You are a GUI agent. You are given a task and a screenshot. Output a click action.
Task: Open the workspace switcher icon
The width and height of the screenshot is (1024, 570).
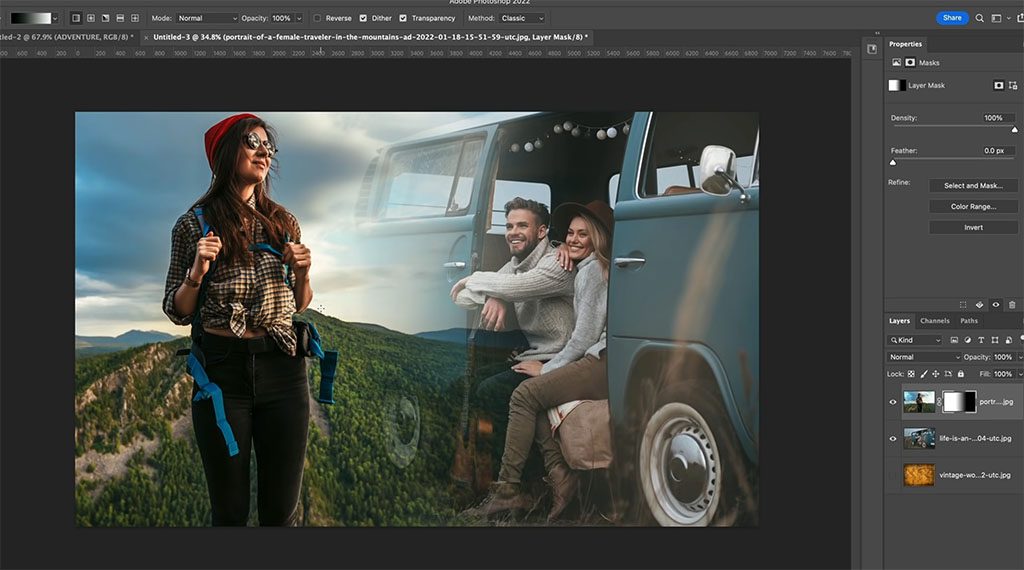997,18
